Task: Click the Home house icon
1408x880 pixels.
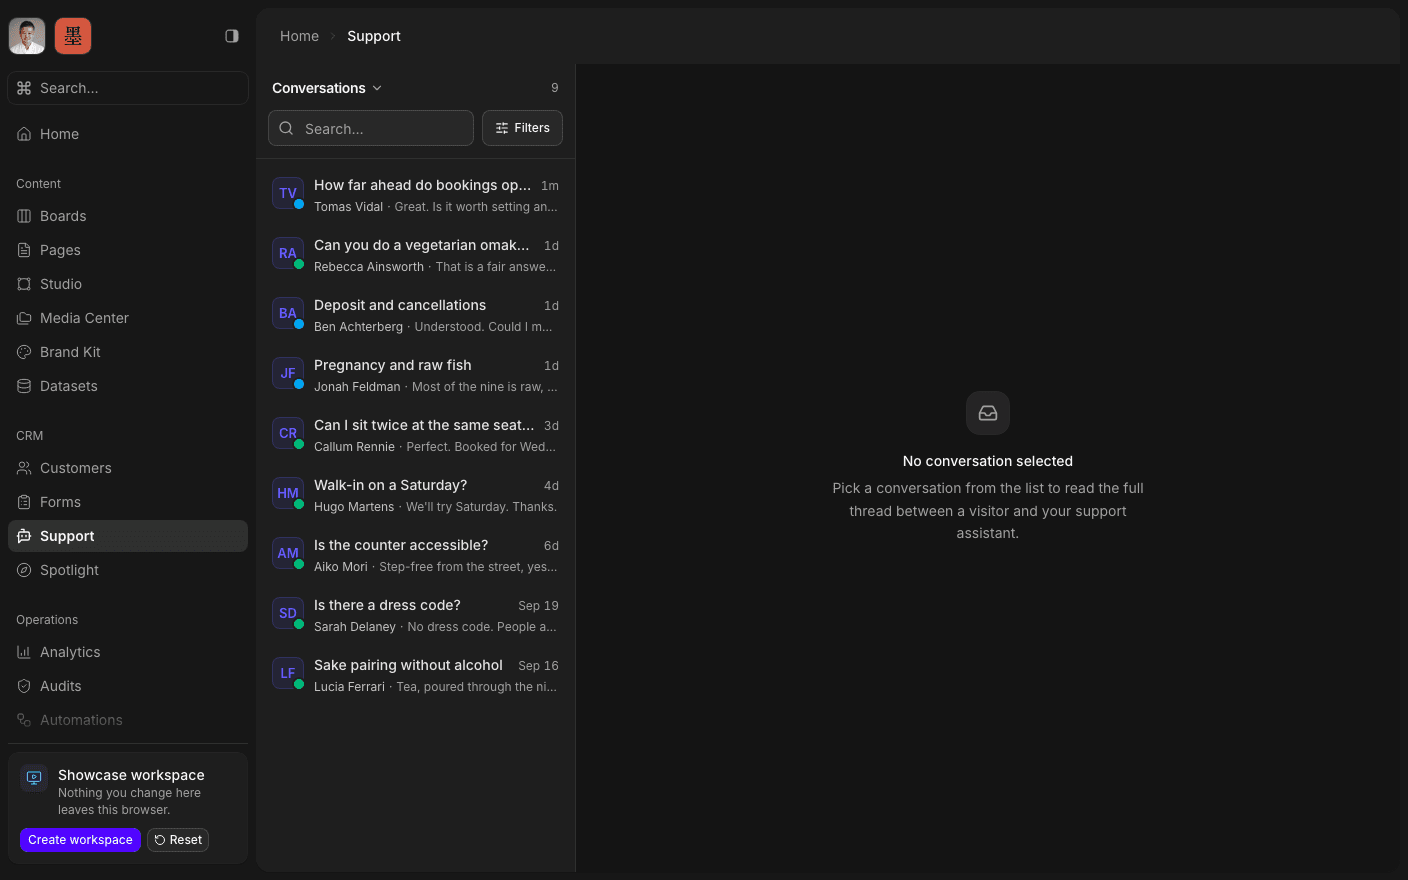Action: (x=24, y=134)
